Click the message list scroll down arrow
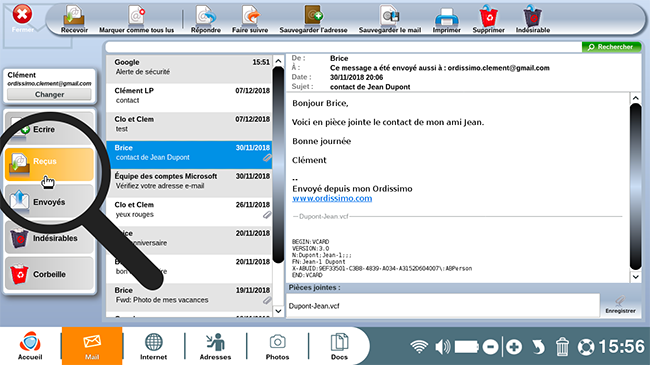650x365 pixels. pos(278,311)
